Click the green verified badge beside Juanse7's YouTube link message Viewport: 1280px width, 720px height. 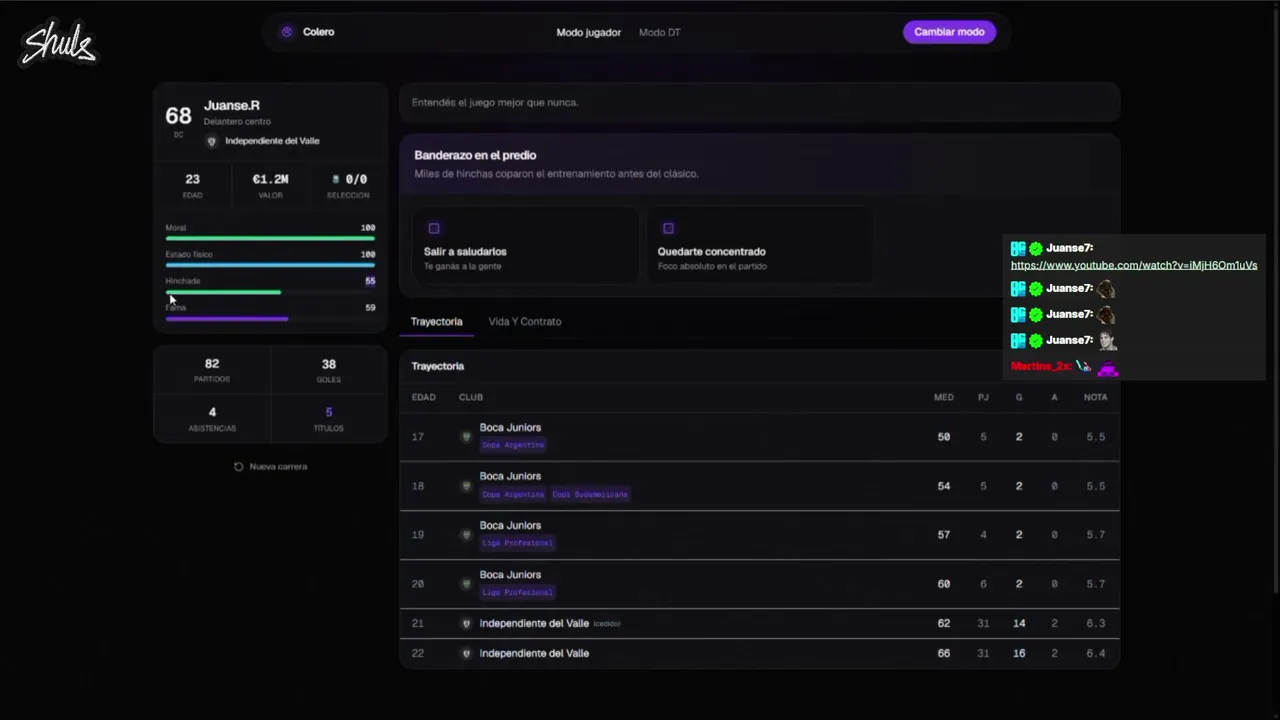[x=1036, y=248]
